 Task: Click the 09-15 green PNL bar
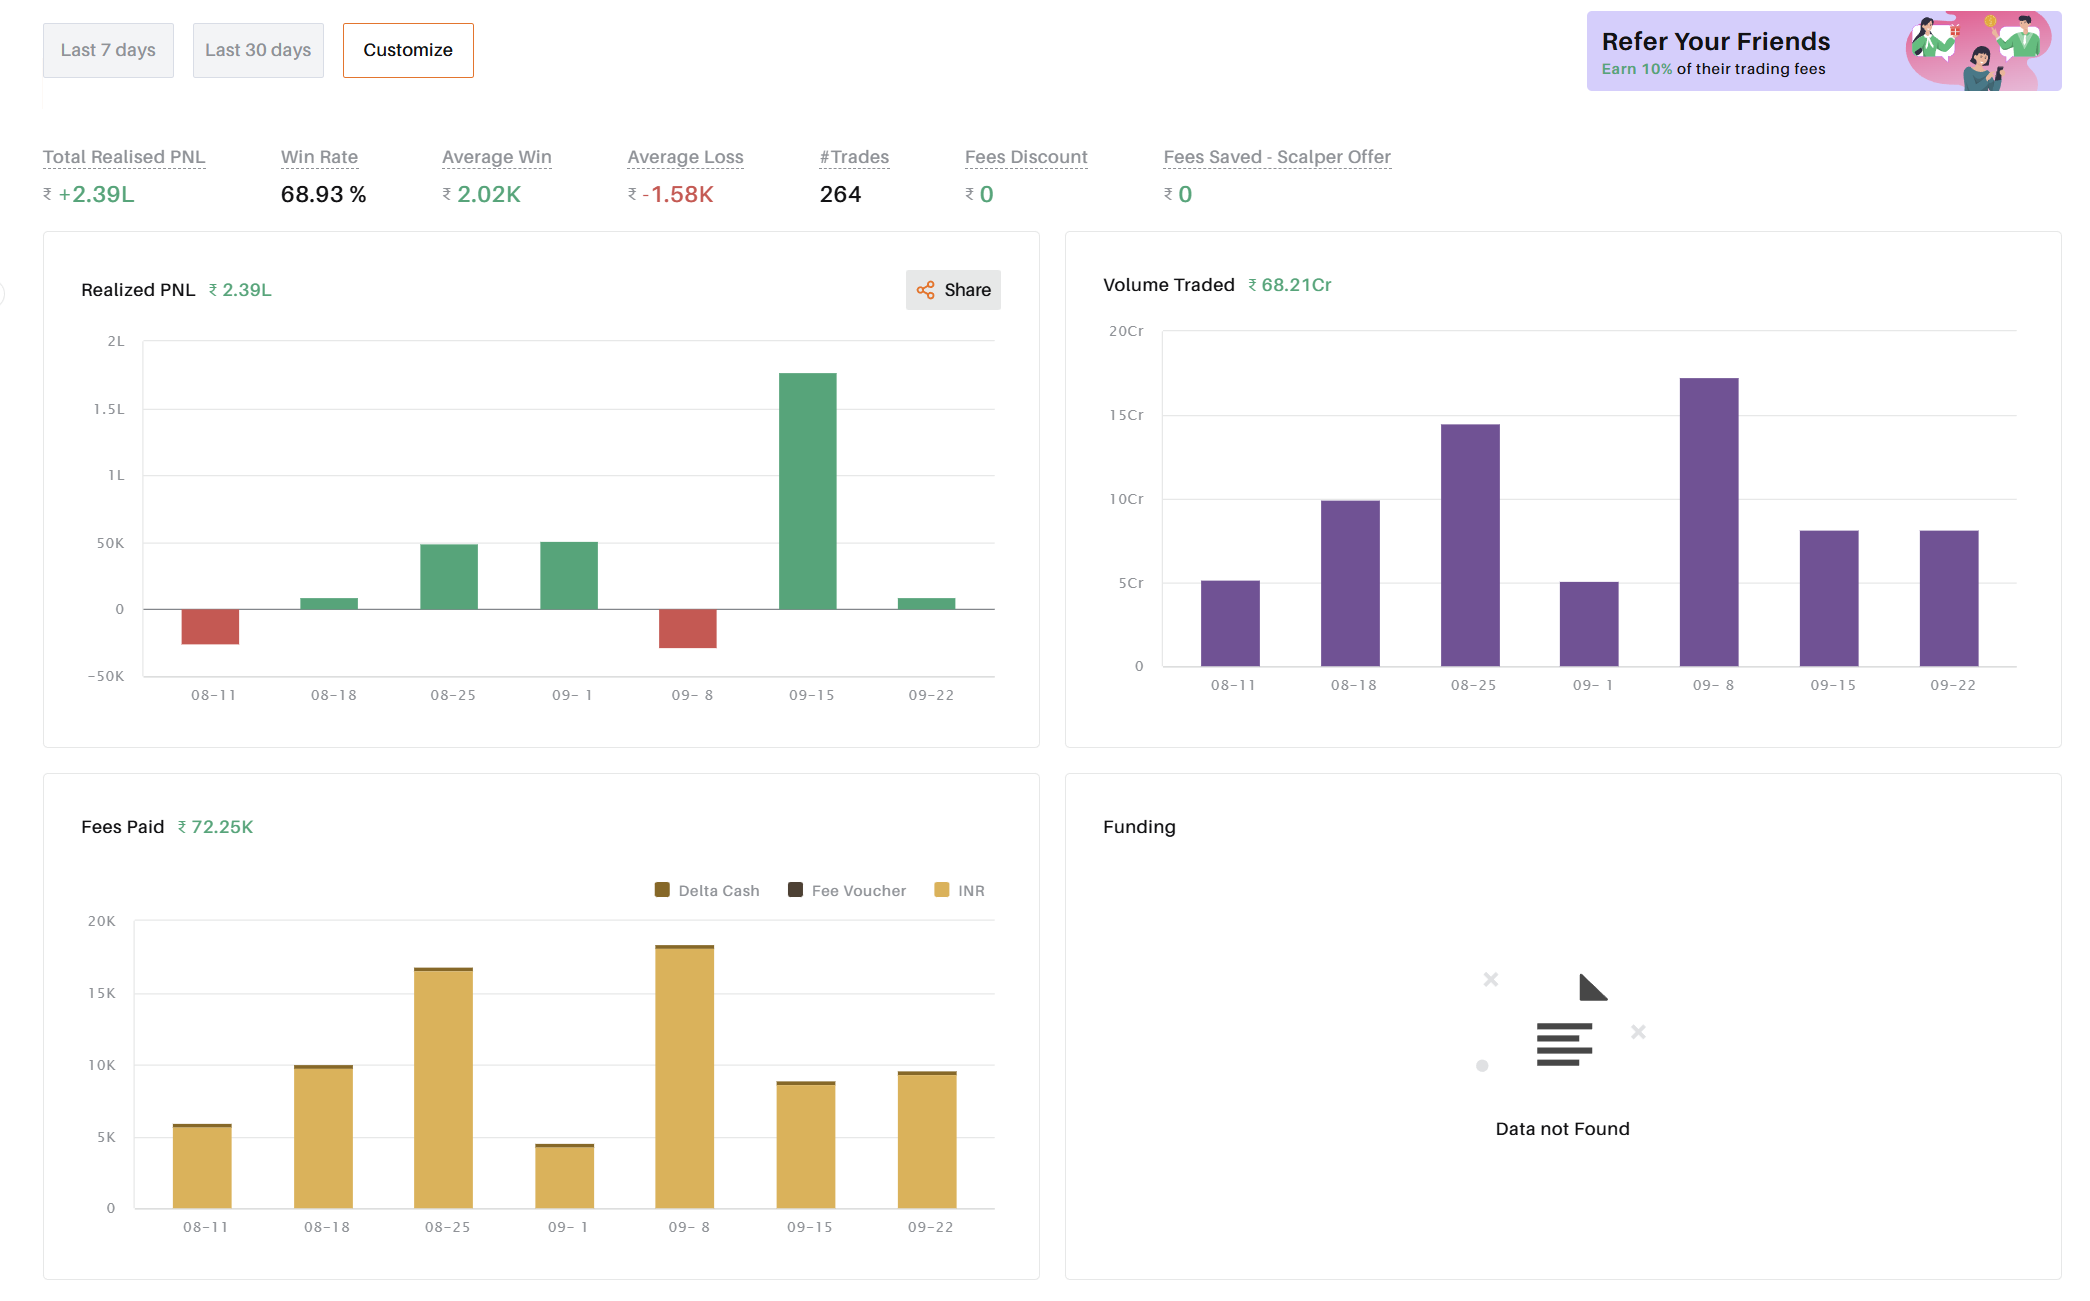808,490
